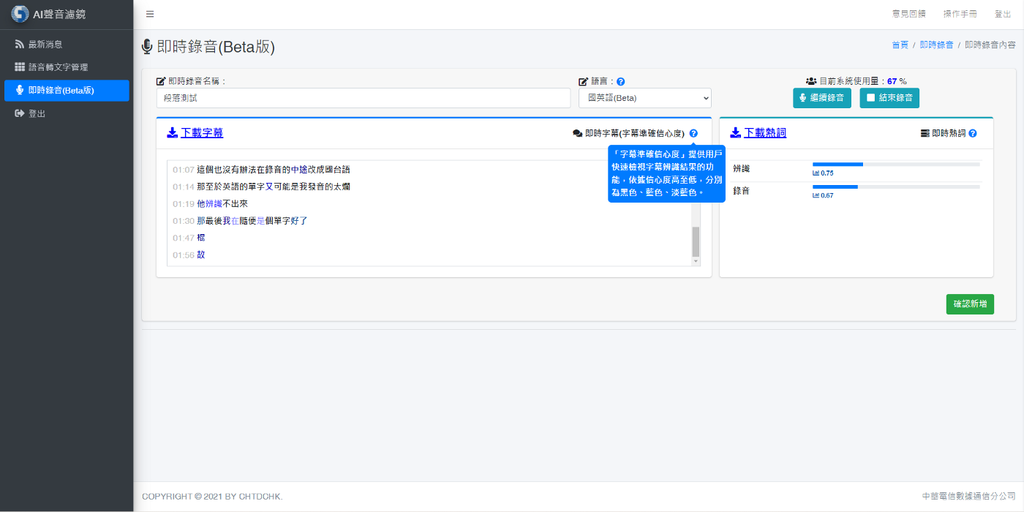Click the users icon beside 目前系統使用量
Viewport: 1024px width, 512px height.
[x=811, y=82]
